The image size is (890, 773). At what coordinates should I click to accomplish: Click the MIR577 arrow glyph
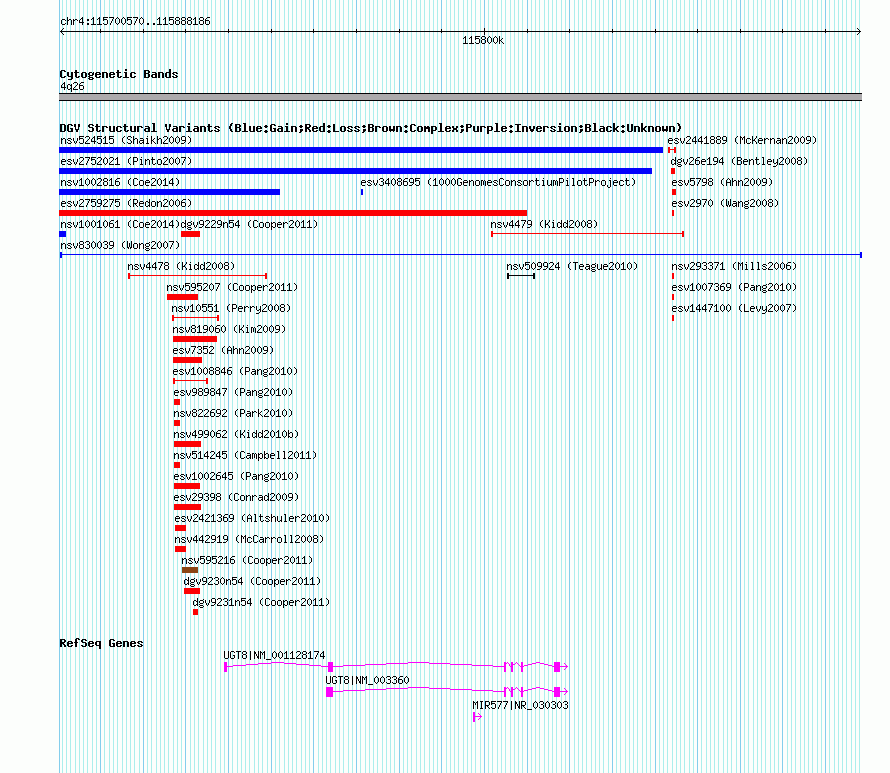coord(477,717)
